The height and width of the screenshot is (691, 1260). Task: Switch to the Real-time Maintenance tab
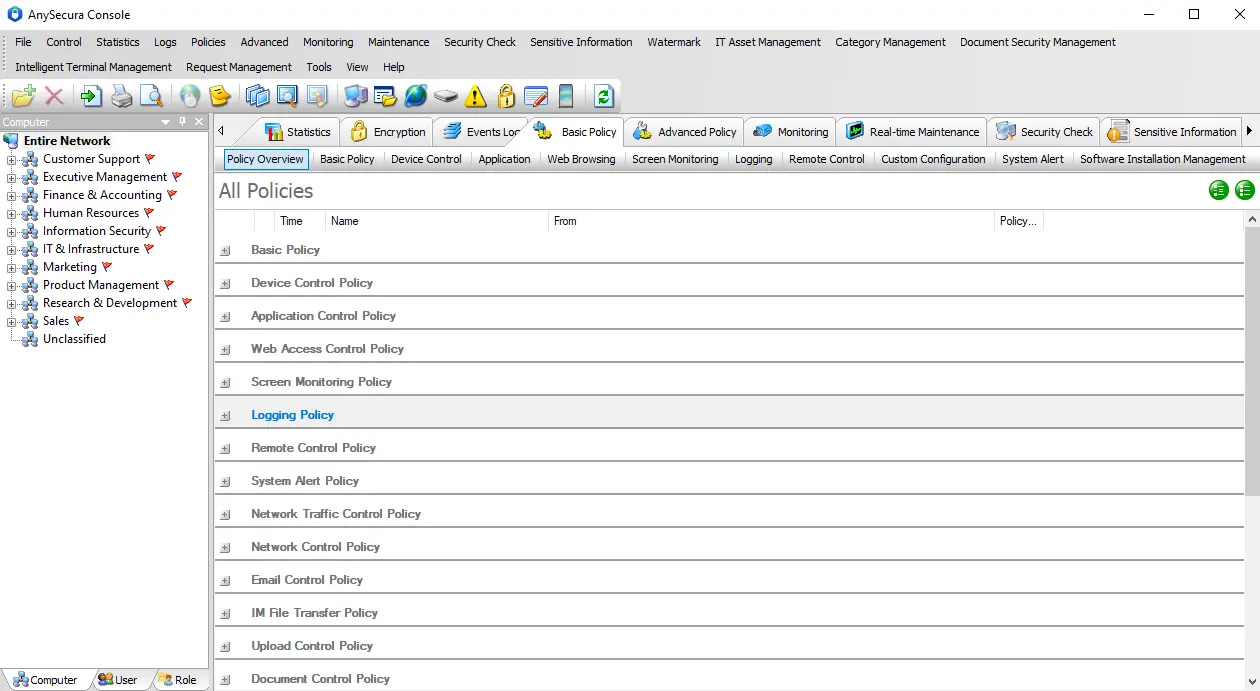point(913,132)
